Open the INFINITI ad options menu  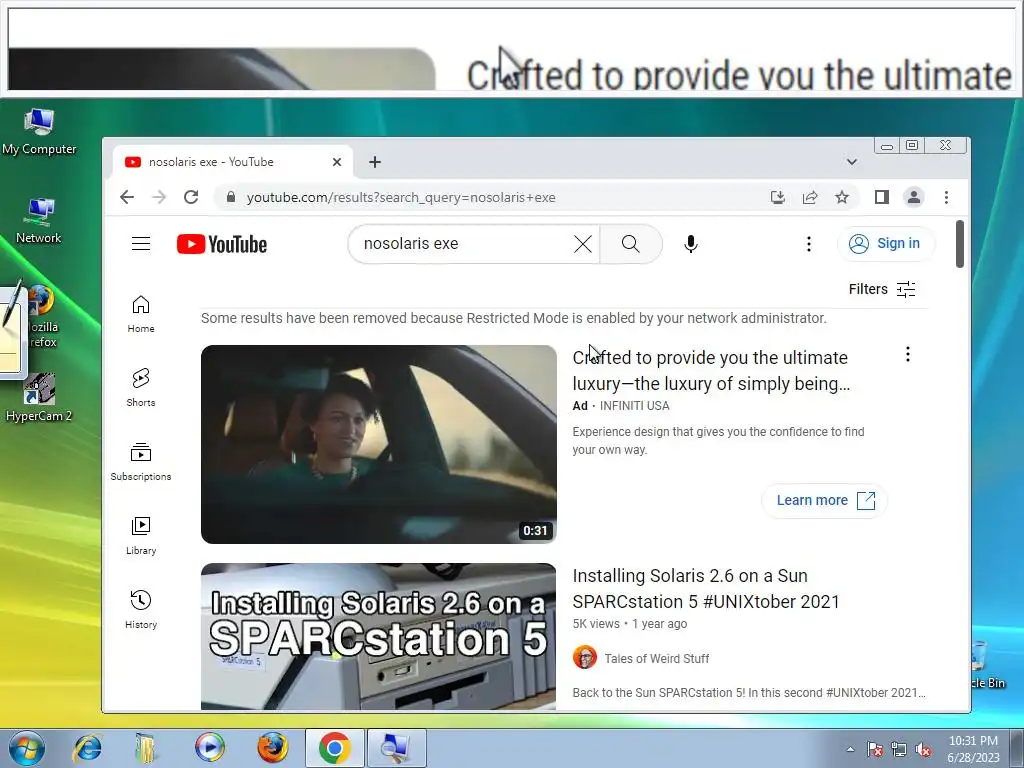tap(908, 355)
